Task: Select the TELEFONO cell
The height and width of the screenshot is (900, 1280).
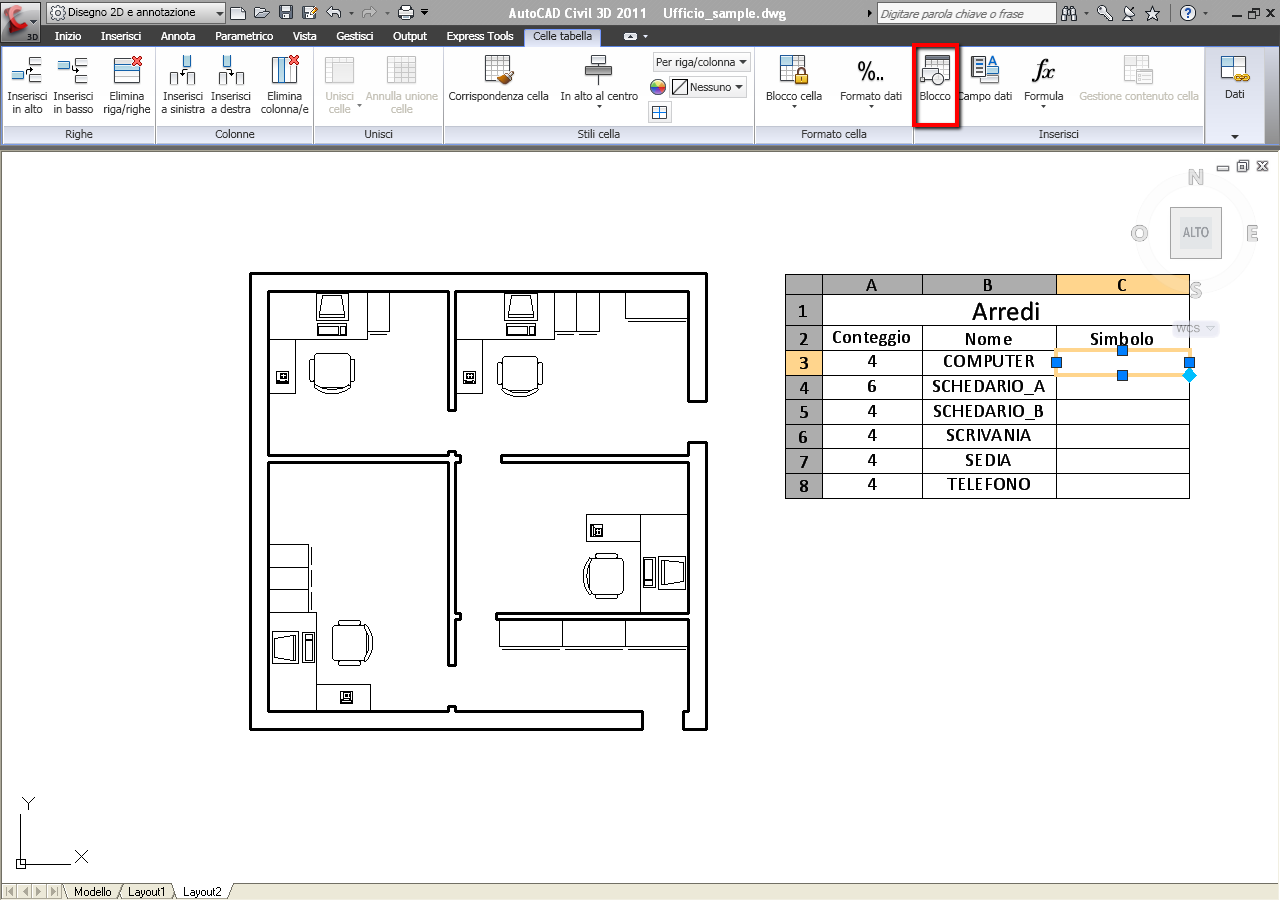Action: tap(989, 485)
